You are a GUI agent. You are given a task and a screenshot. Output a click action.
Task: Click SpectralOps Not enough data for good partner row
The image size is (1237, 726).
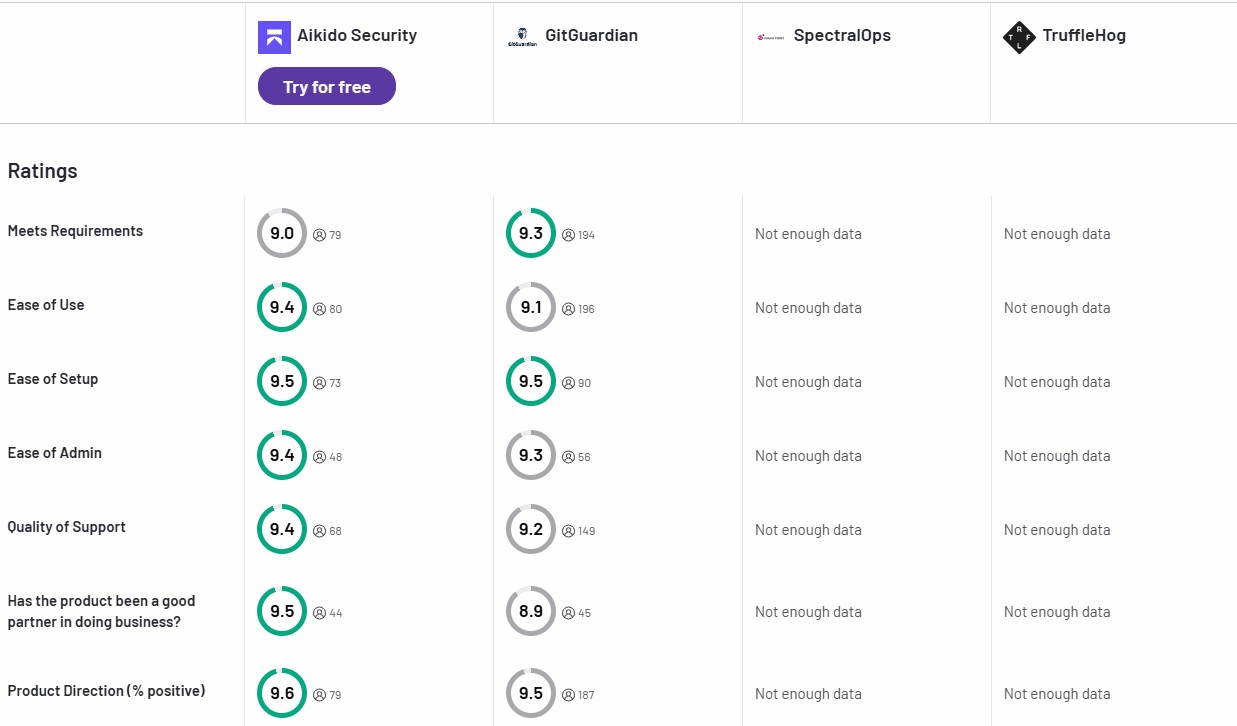pyautogui.click(x=808, y=612)
